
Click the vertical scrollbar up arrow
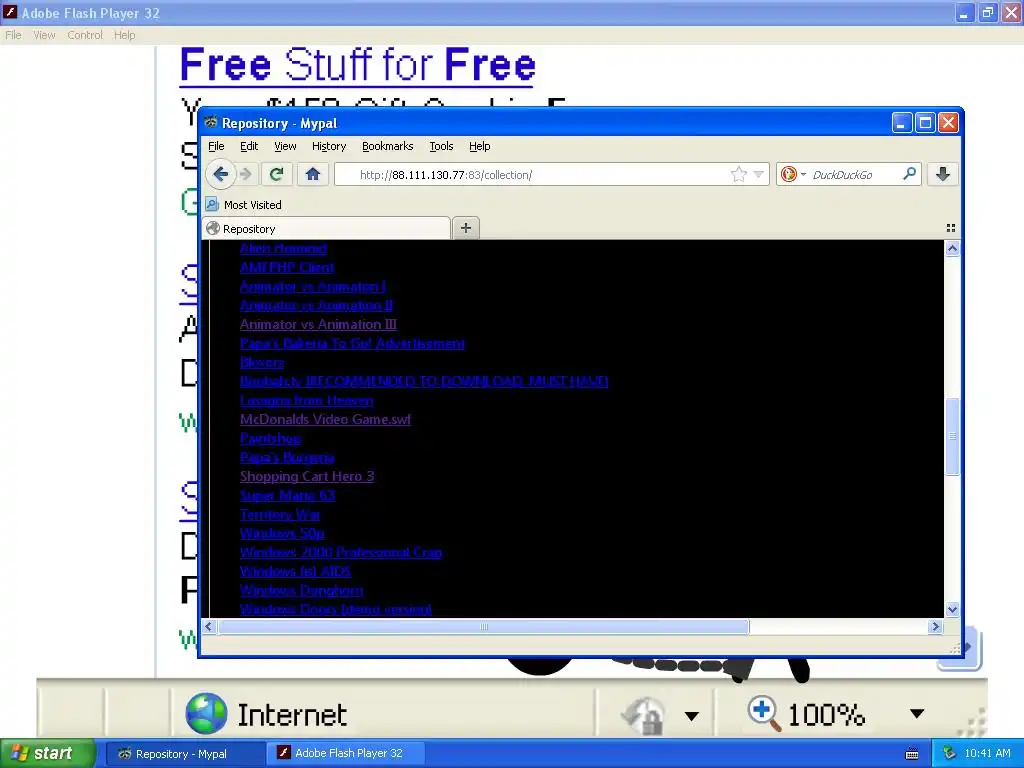952,248
